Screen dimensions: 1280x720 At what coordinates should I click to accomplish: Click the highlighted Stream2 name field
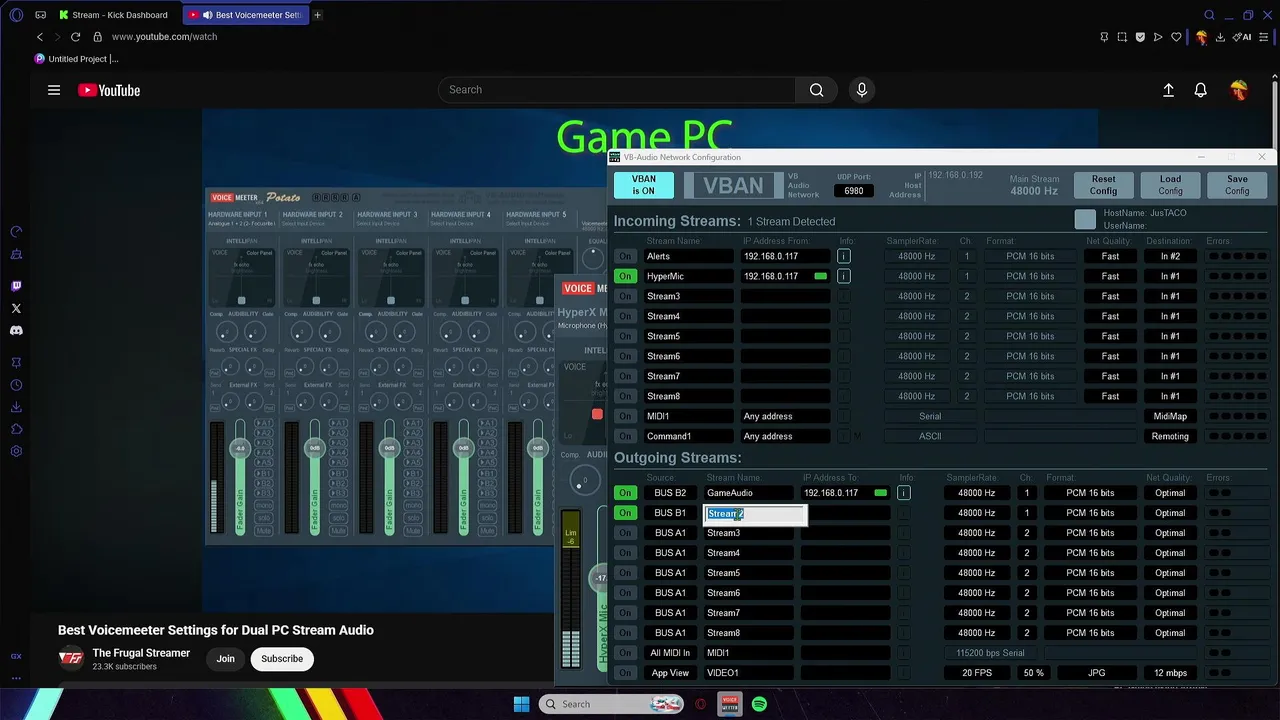click(755, 514)
